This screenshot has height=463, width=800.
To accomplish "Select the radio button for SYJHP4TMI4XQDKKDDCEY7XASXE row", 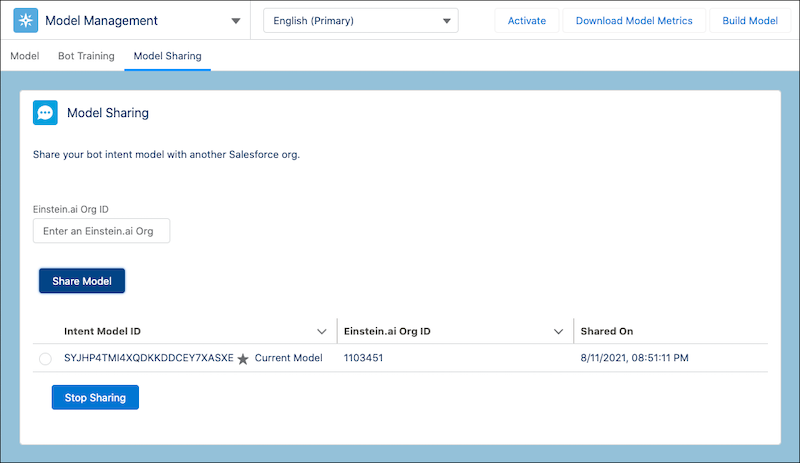I will 45,359.
